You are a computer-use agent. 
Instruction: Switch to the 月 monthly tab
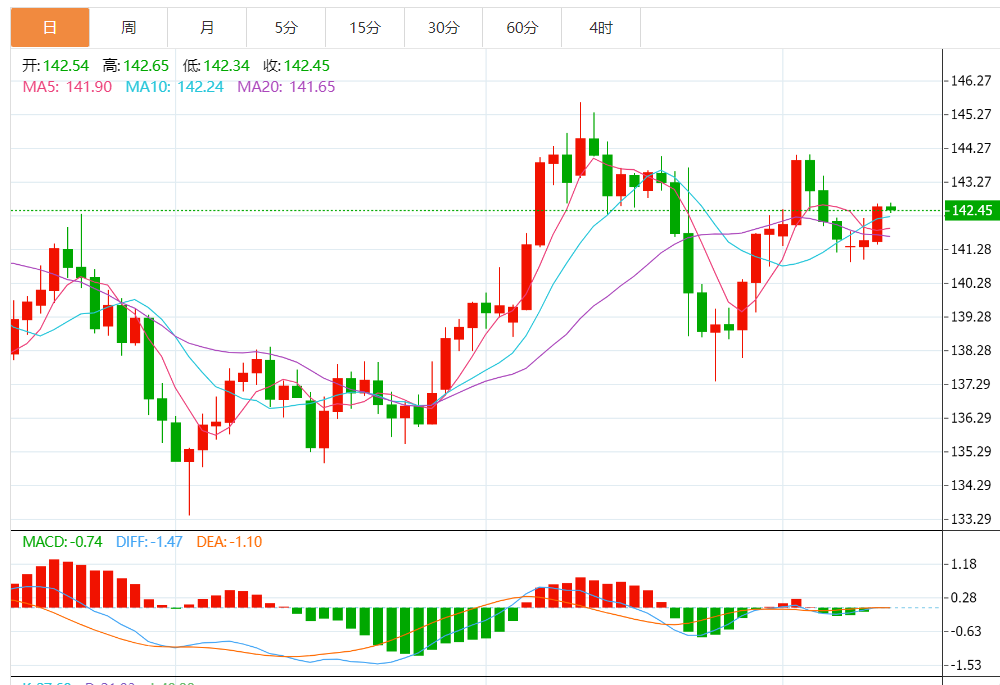207,27
